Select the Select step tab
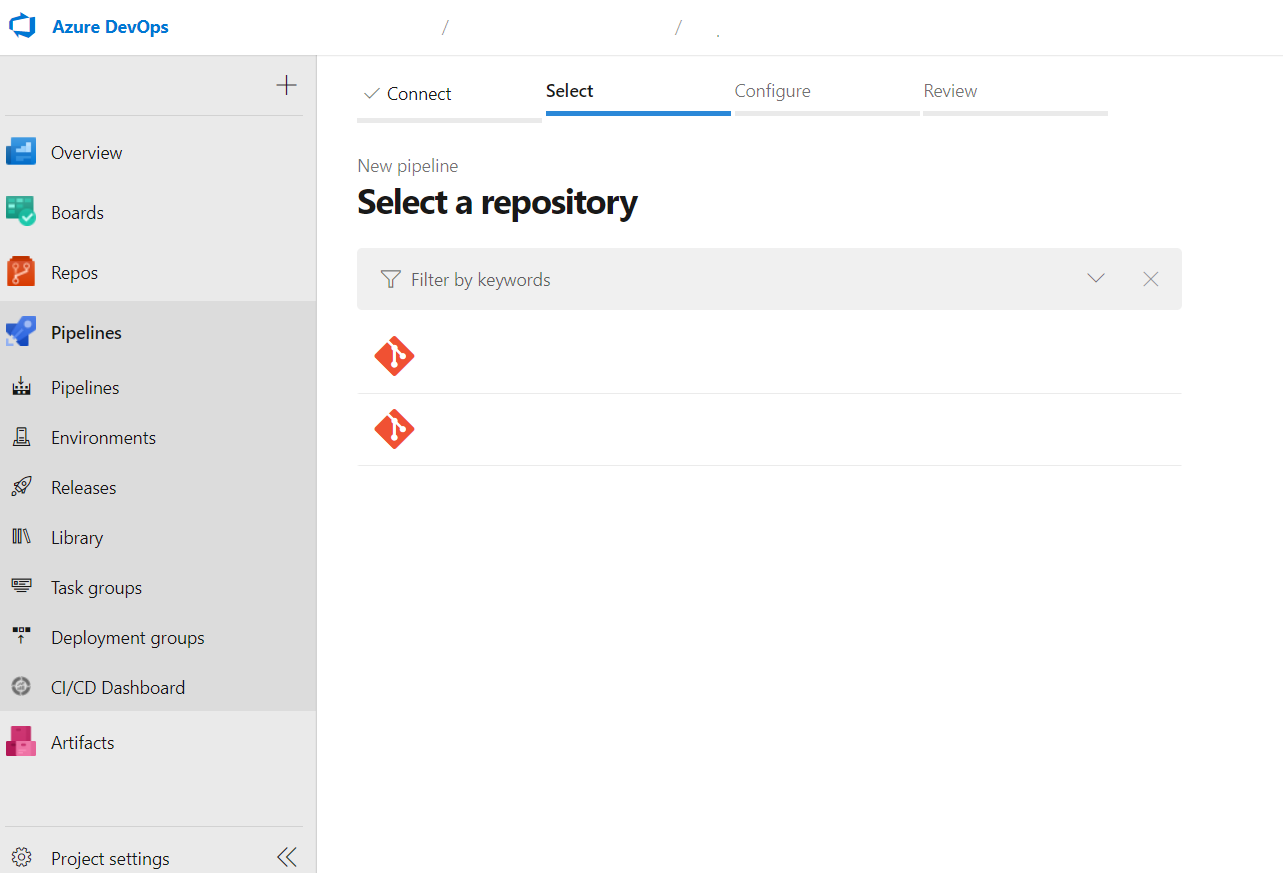 [x=638, y=95]
